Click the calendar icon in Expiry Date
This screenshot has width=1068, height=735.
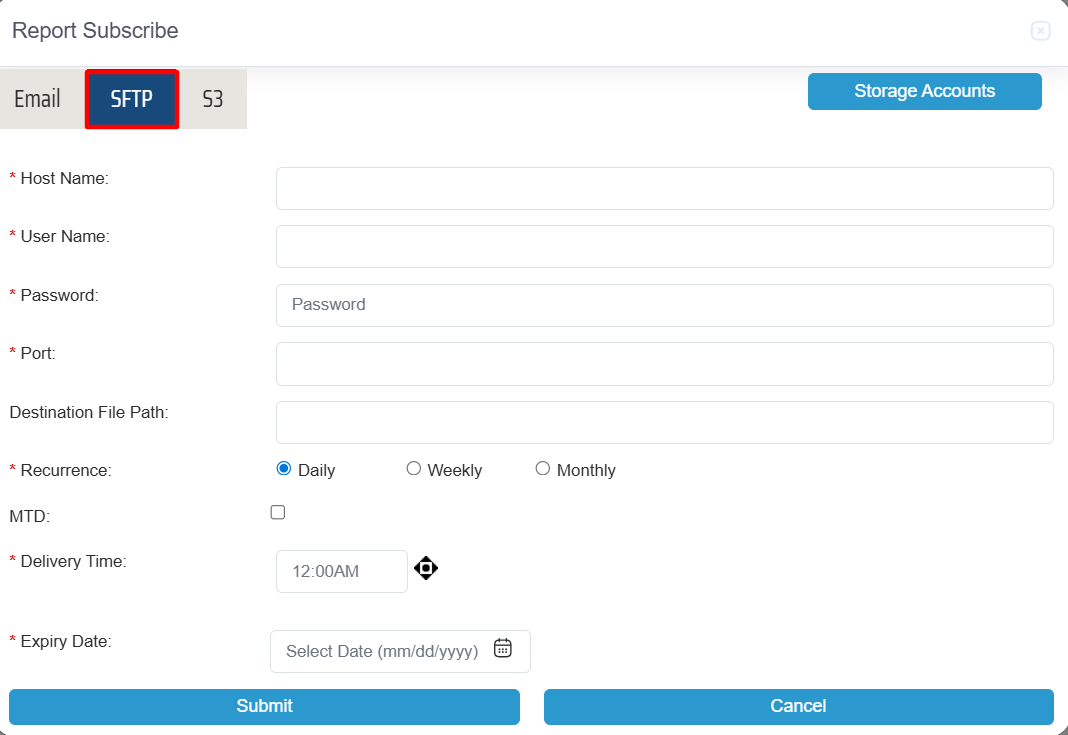point(503,649)
